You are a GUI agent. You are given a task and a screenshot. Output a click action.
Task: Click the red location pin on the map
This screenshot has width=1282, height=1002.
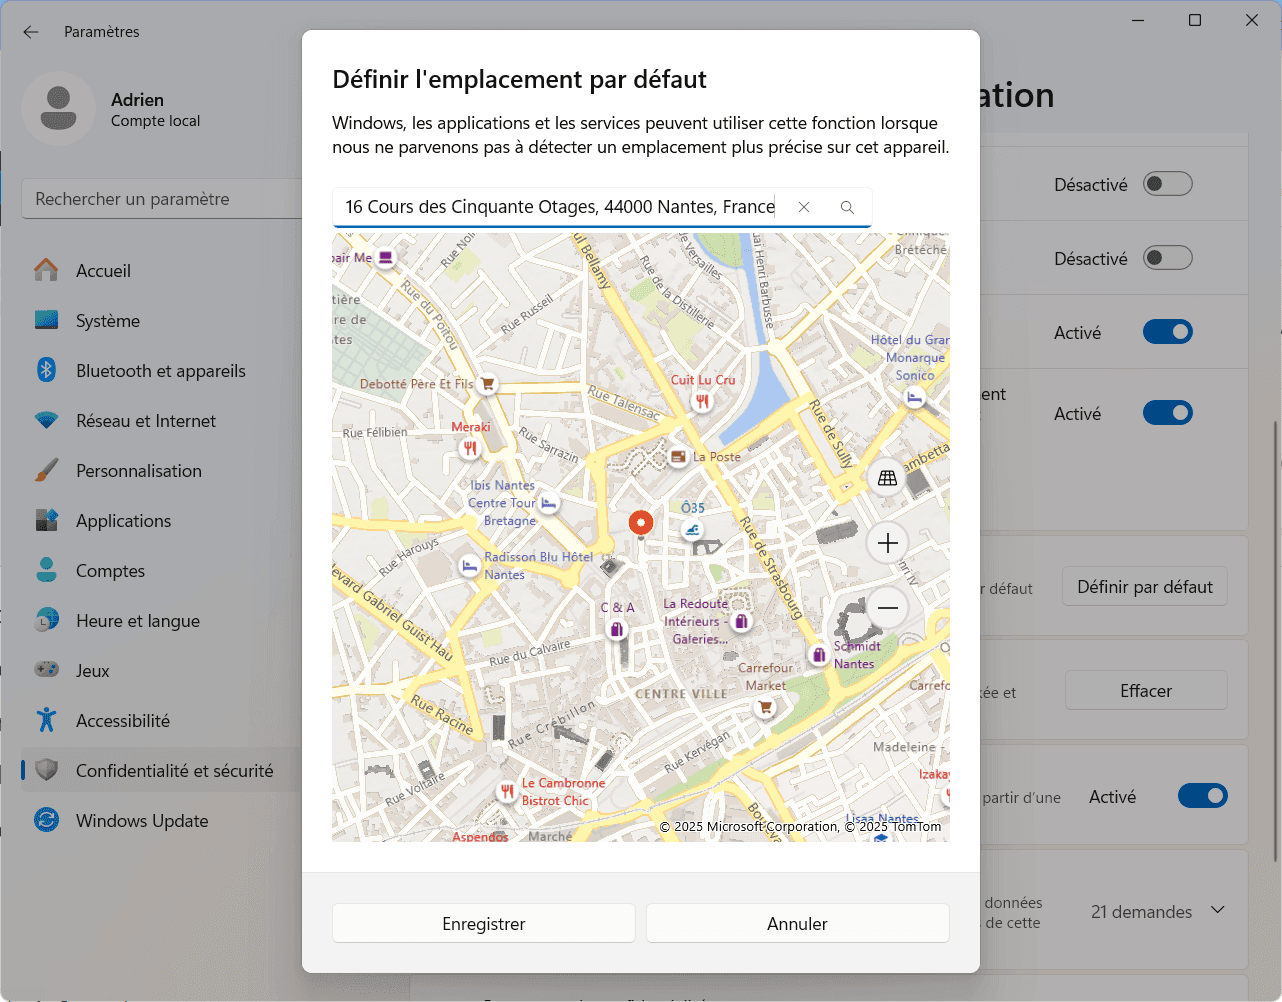[640, 522]
